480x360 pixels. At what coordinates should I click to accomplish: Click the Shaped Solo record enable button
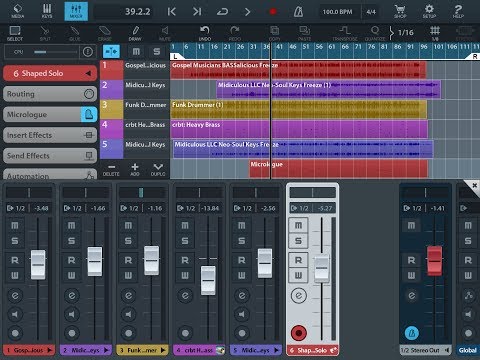pyautogui.click(x=299, y=333)
